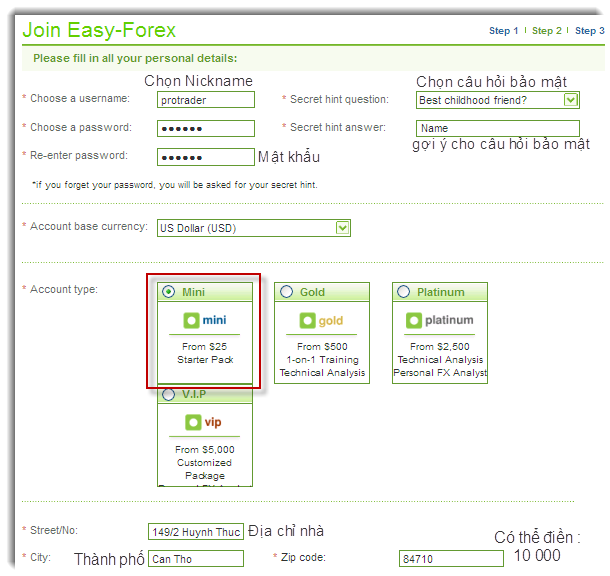Focus the Secret hint answer field
610x576 pixels.
(498, 128)
